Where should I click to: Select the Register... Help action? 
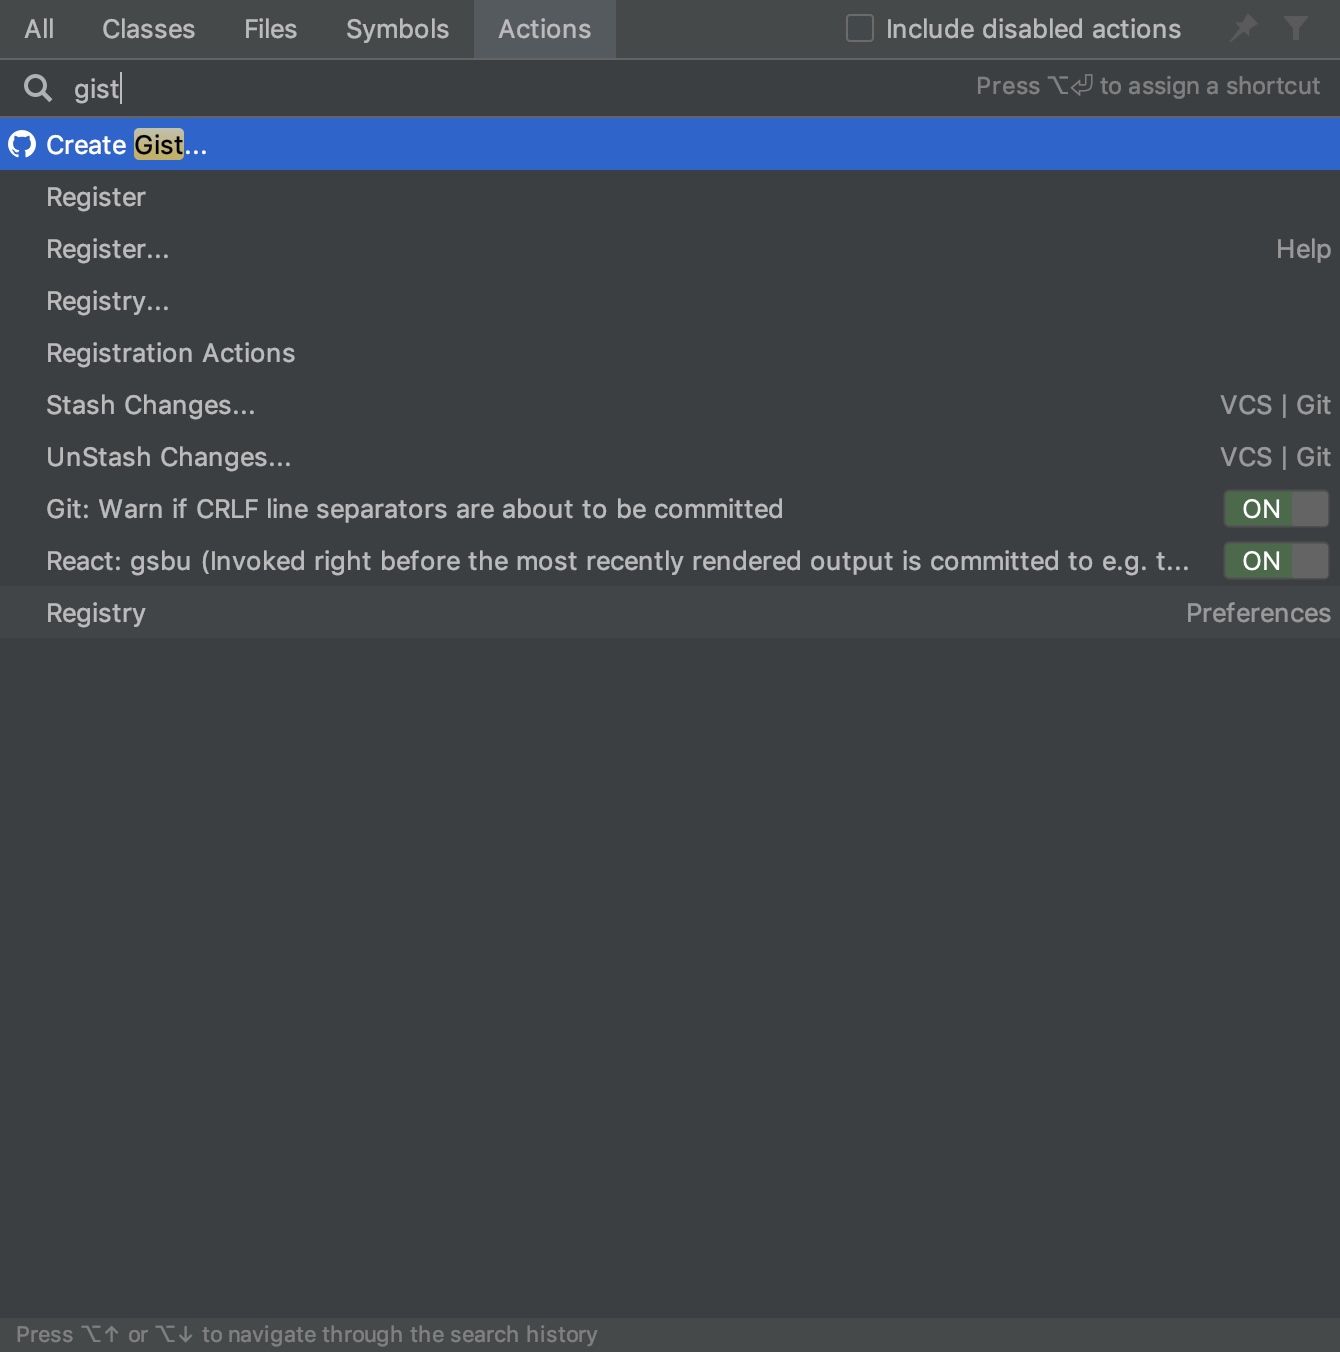[108, 249]
